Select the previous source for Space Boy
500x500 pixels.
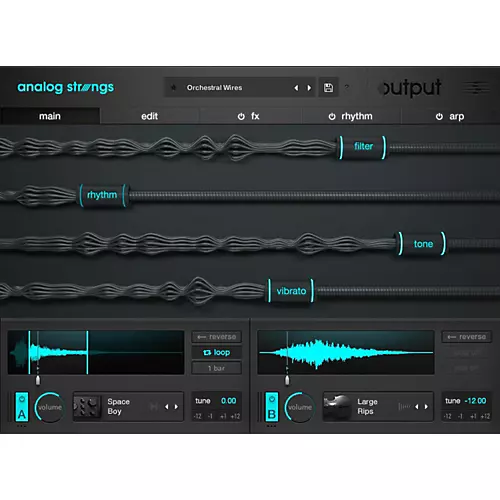pyautogui.click(x=166, y=407)
